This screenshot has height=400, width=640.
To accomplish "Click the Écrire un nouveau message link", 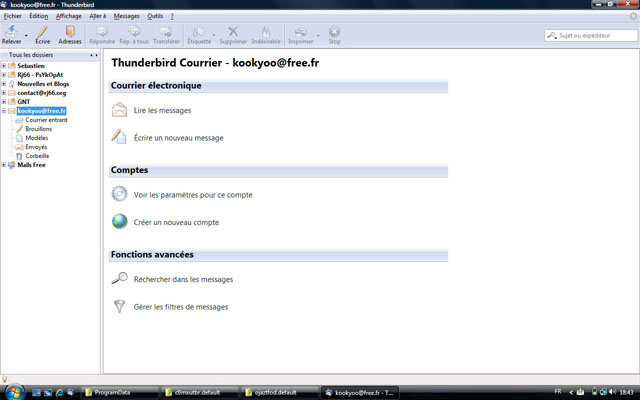I will 178,138.
